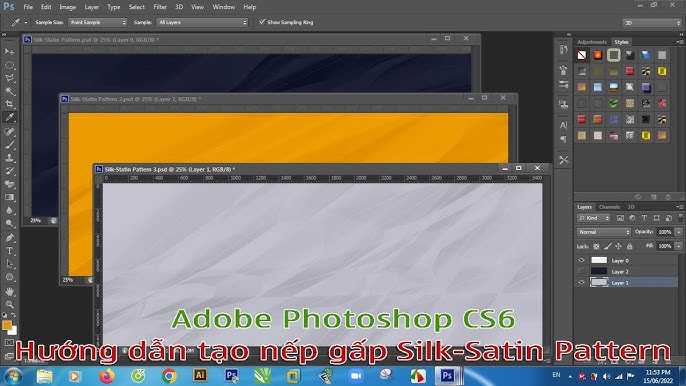The width and height of the screenshot is (686, 386).
Task: Select the Crop tool
Action: click(x=9, y=104)
